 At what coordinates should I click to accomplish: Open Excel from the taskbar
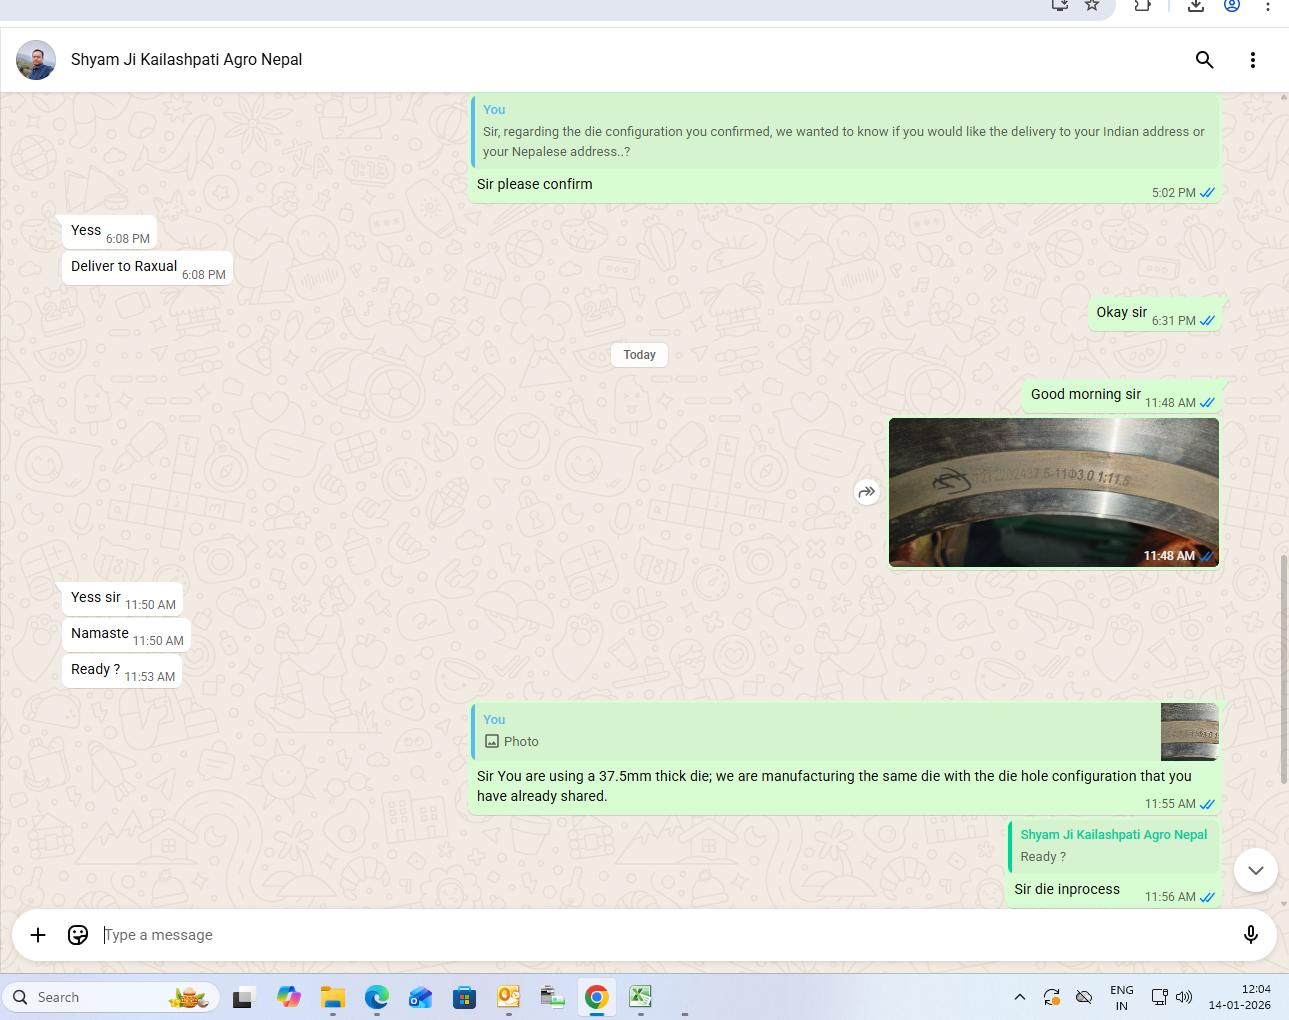tap(640, 997)
